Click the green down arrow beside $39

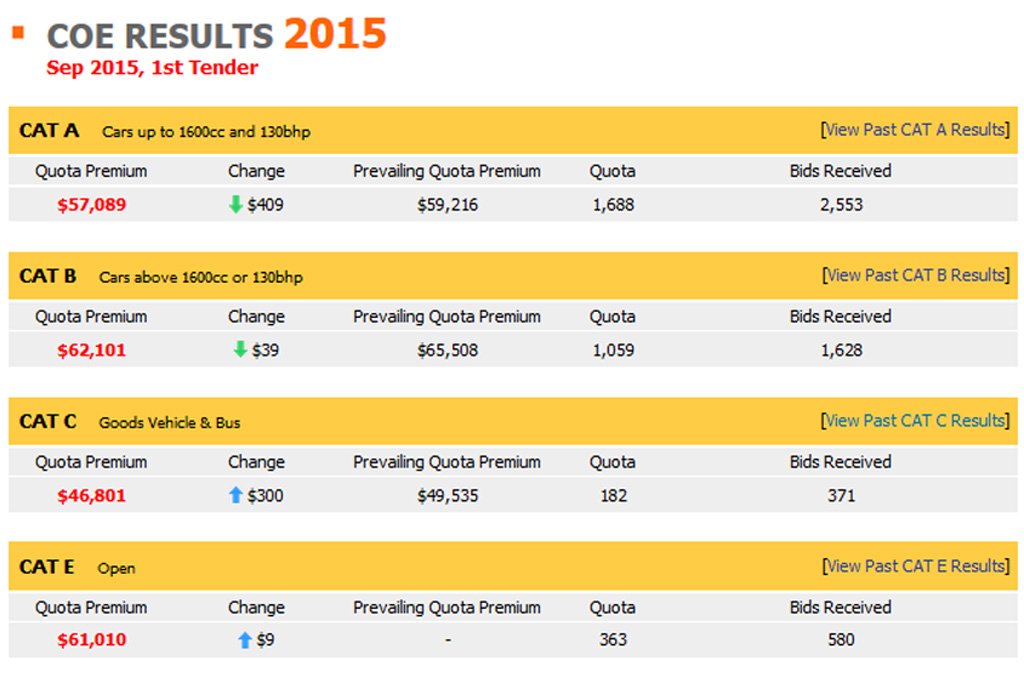240,349
